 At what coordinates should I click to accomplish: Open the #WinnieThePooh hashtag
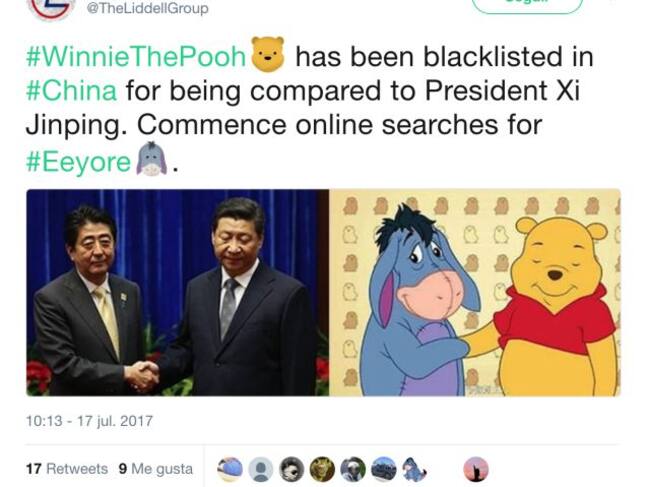pos(136,57)
